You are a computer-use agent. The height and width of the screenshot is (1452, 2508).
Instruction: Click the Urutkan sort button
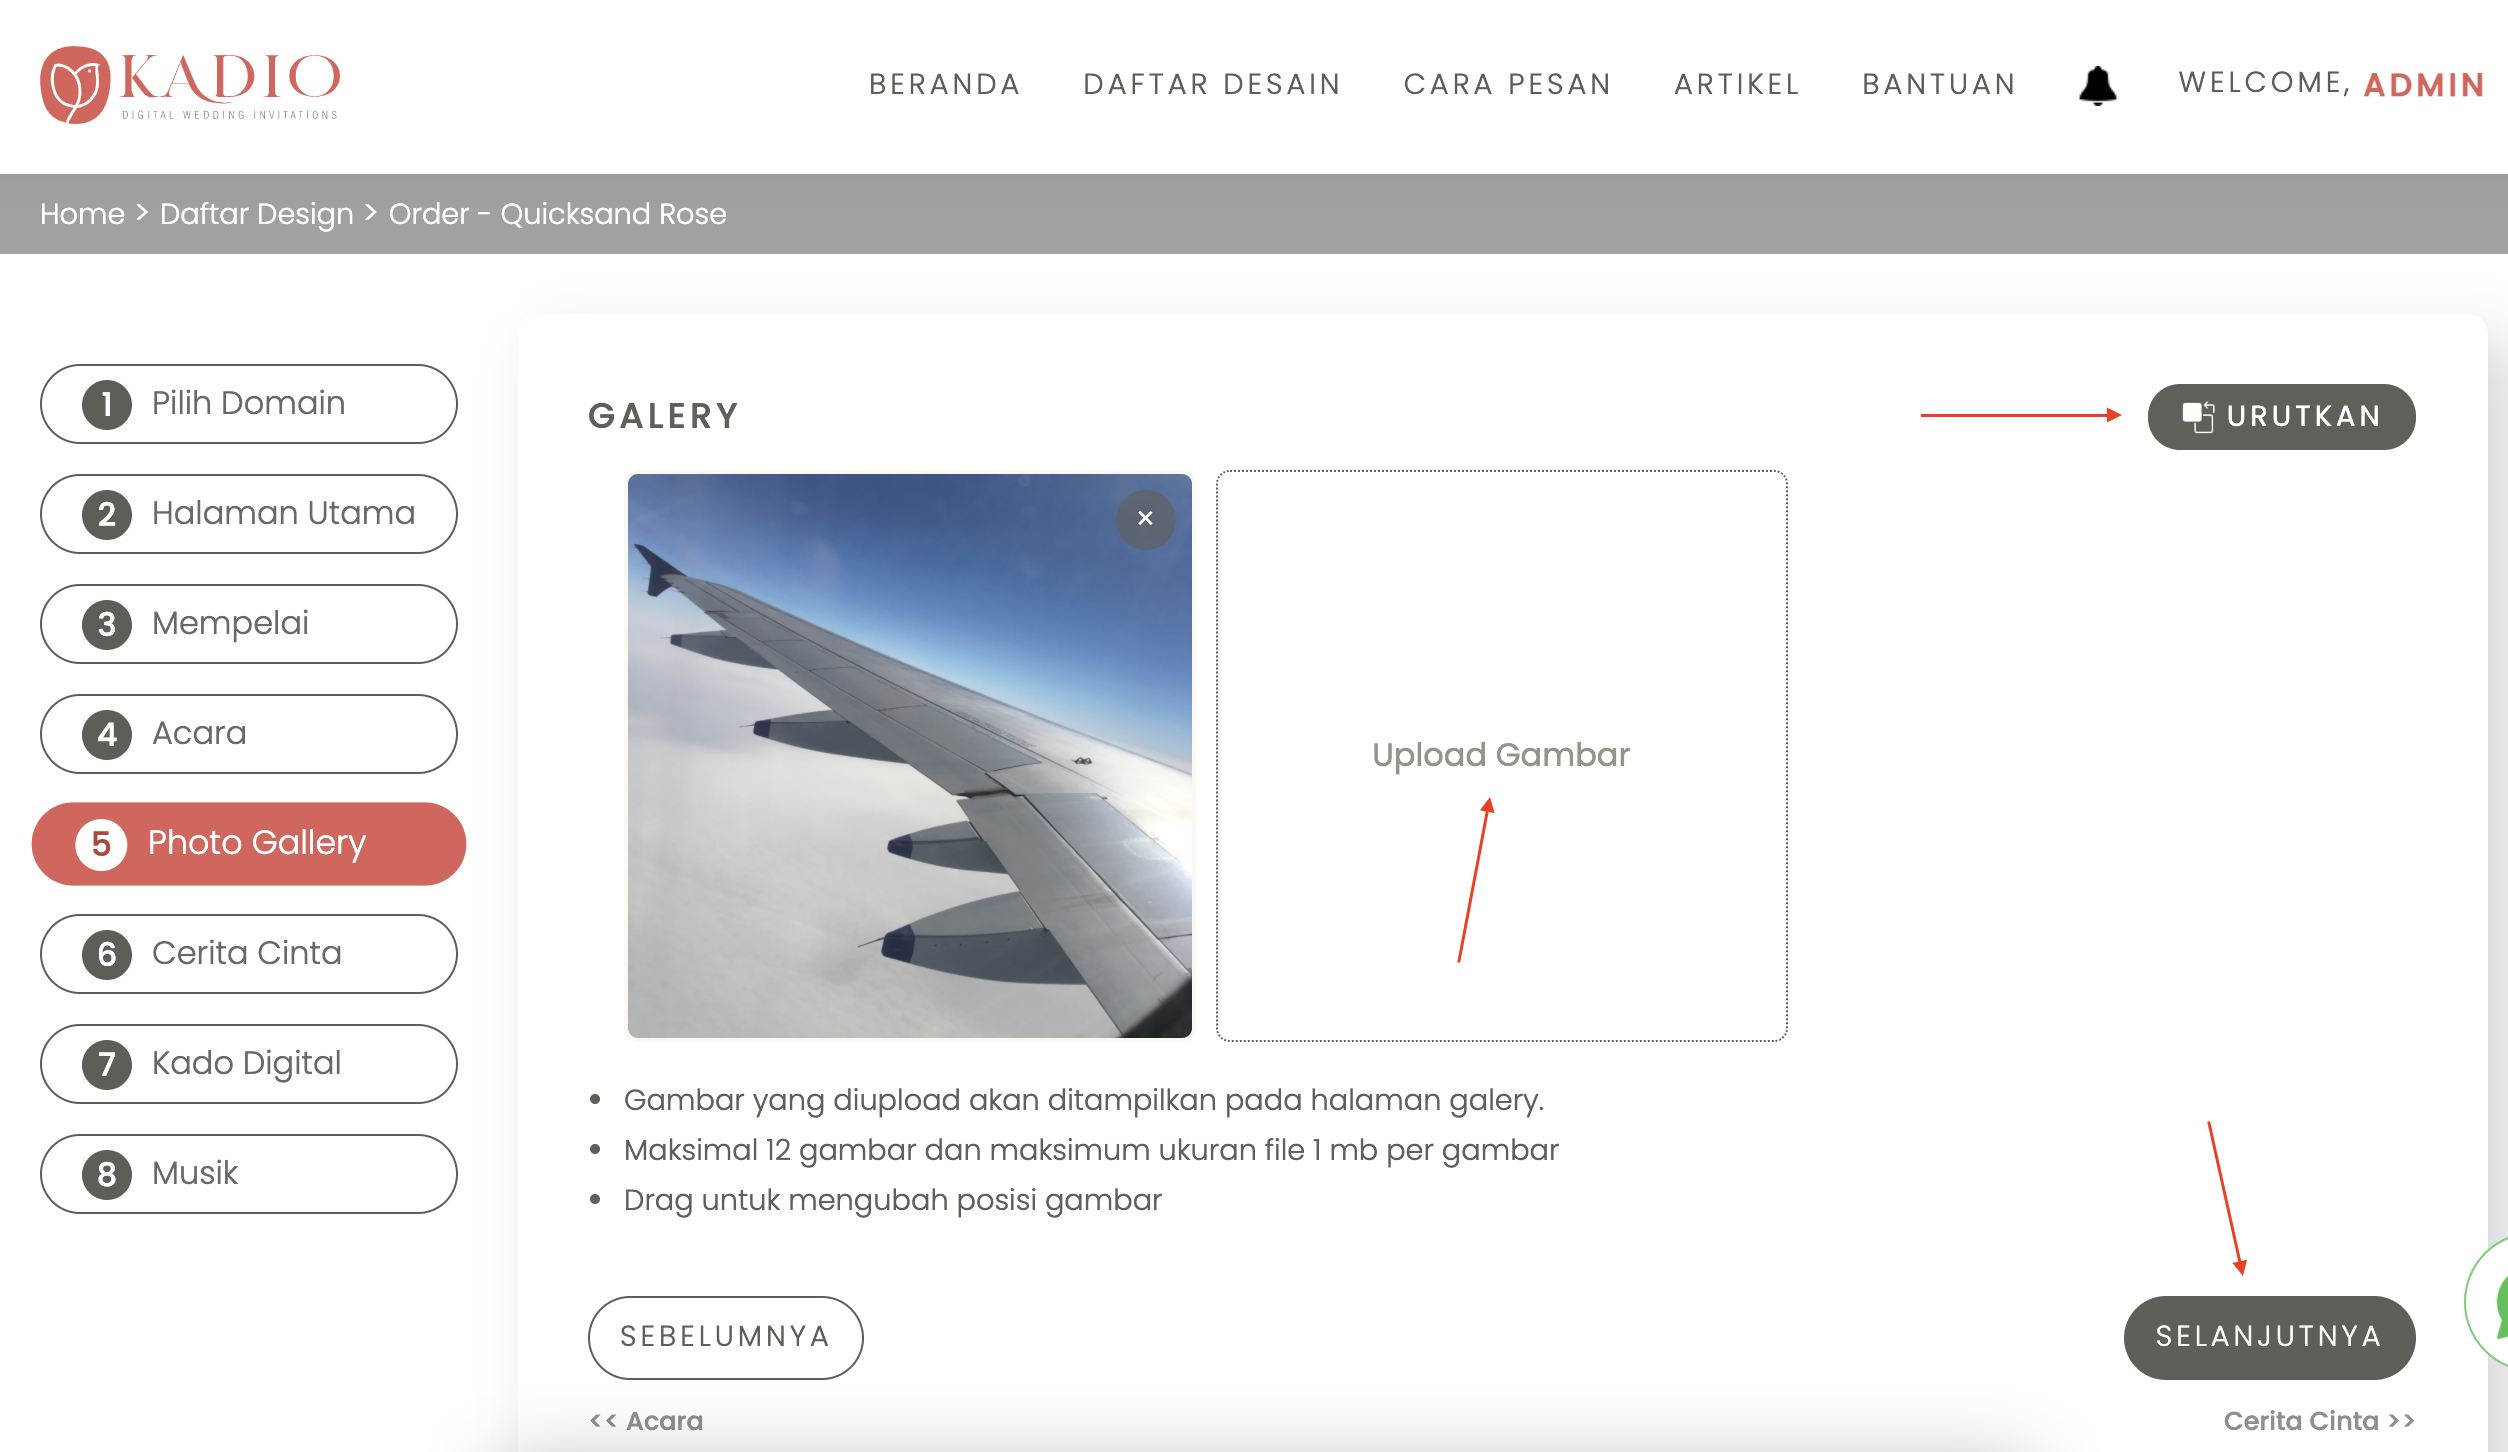2281,416
